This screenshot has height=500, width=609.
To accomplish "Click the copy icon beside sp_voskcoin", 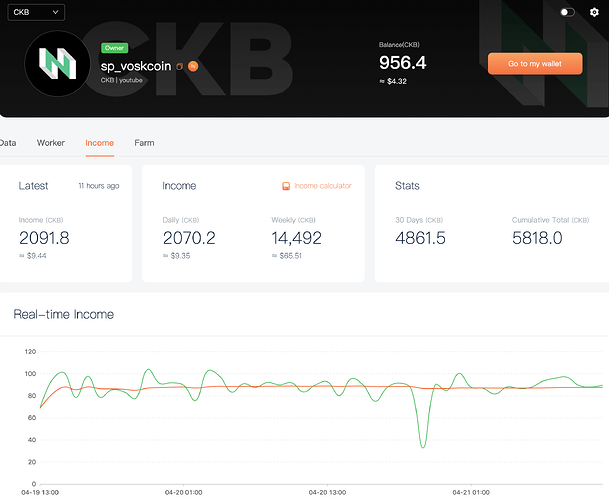I will click(179, 66).
